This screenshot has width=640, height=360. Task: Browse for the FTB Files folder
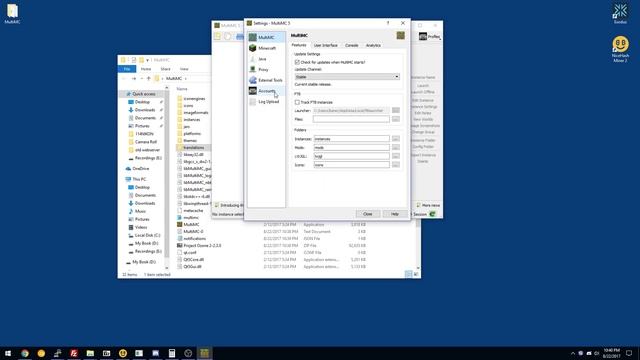pyautogui.click(x=396, y=119)
